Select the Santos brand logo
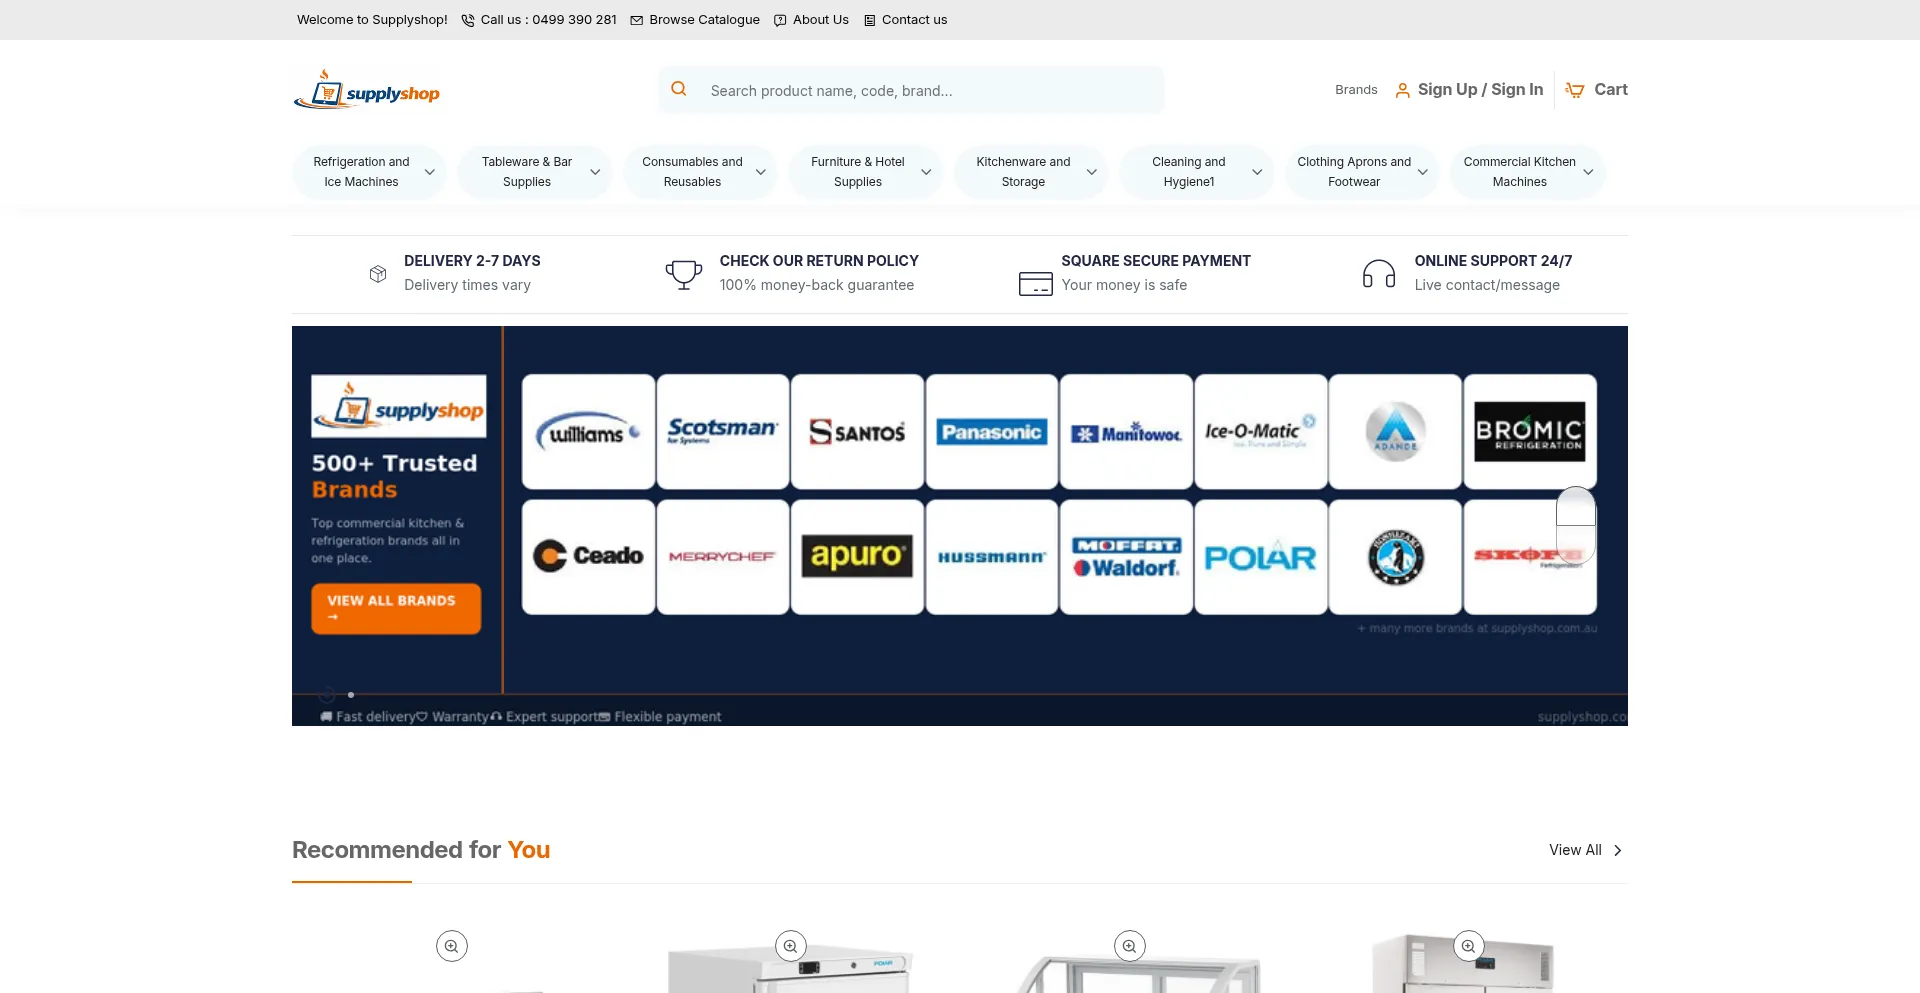The width and height of the screenshot is (1920, 993). (x=857, y=432)
